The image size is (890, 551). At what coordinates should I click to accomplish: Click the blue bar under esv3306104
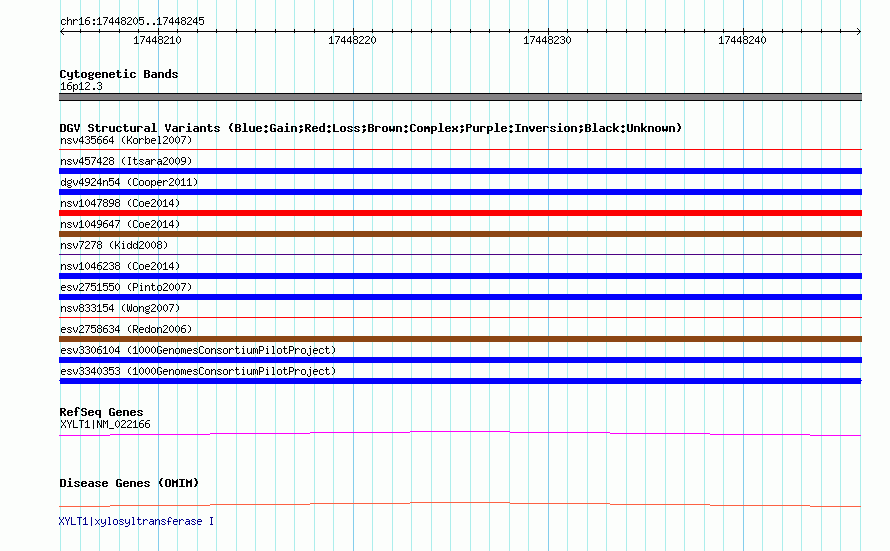460,360
